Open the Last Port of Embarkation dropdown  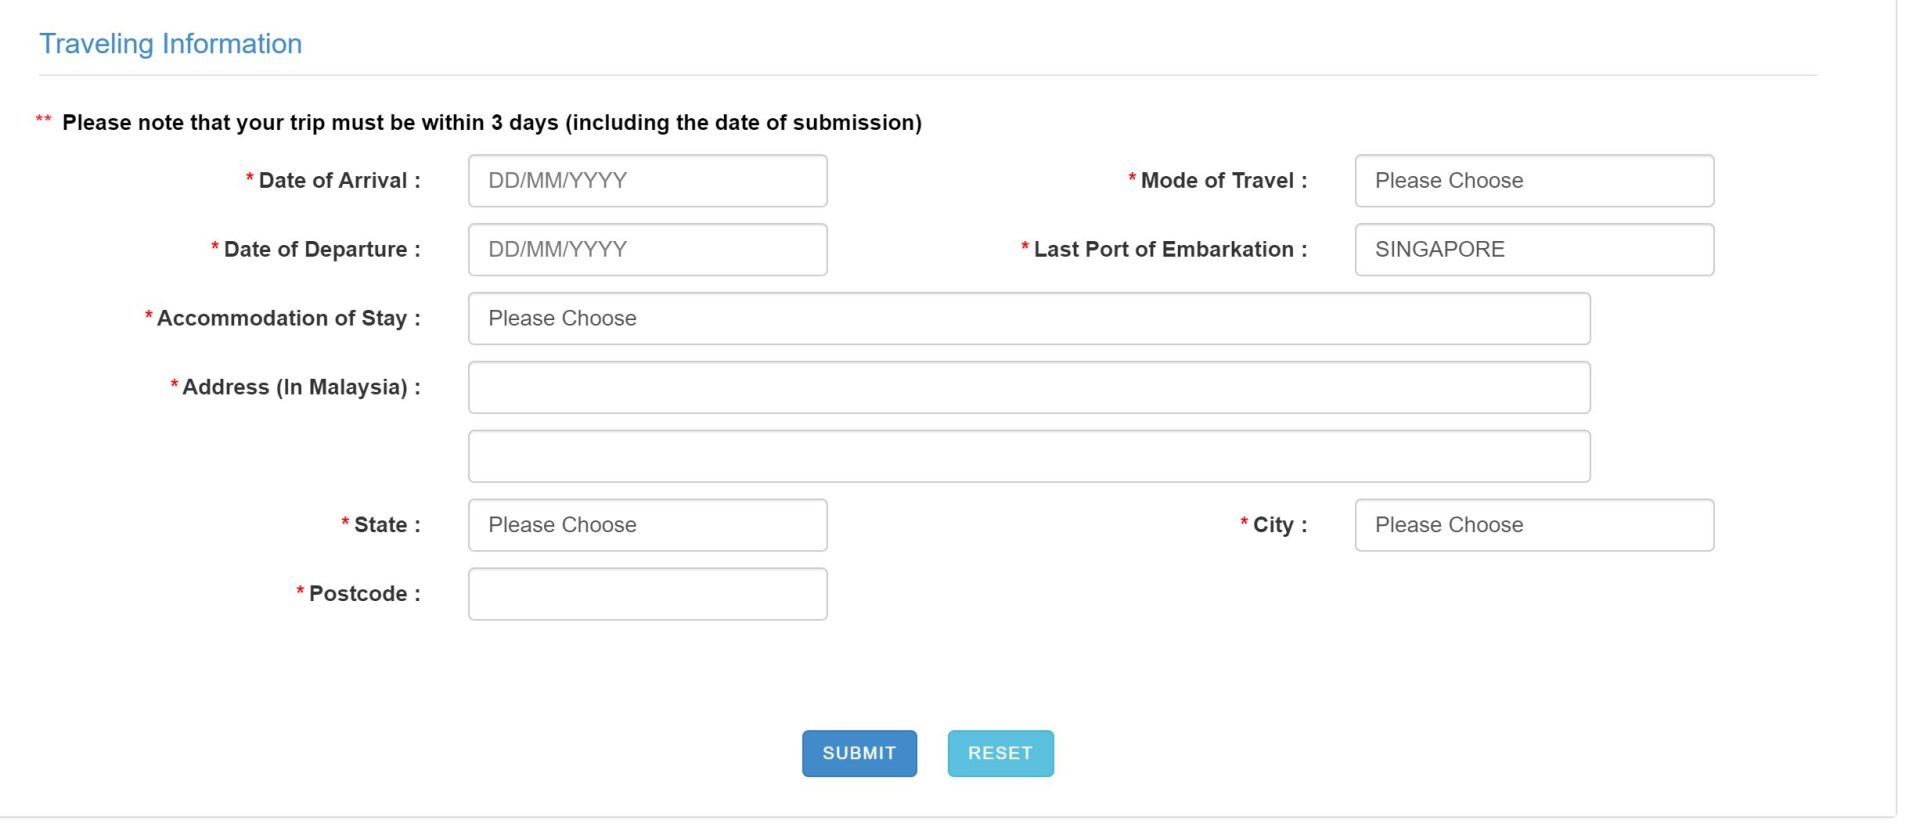click(x=1533, y=250)
